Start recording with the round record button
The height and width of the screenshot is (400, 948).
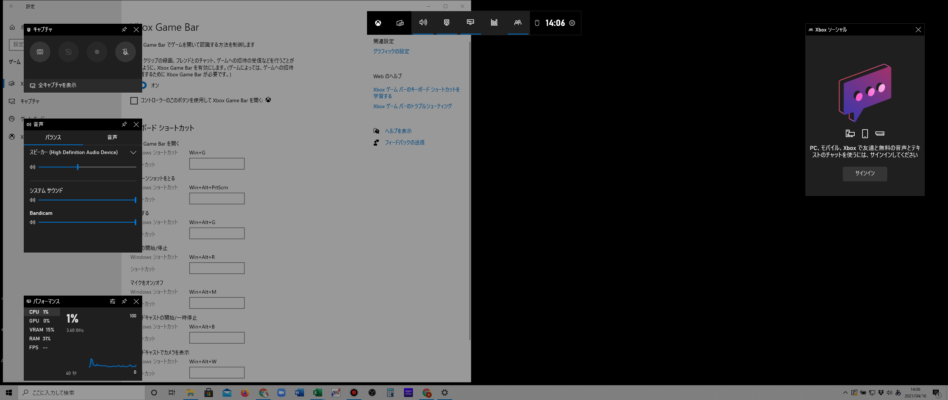point(97,52)
